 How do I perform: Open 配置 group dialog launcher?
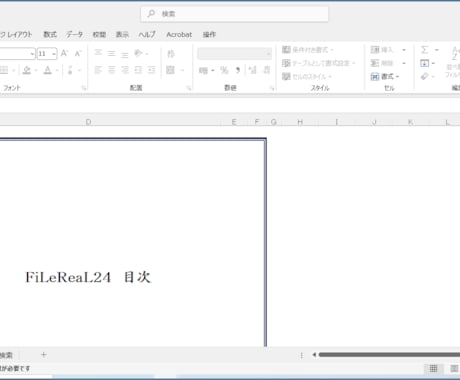pyautogui.click(x=189, y=88)
